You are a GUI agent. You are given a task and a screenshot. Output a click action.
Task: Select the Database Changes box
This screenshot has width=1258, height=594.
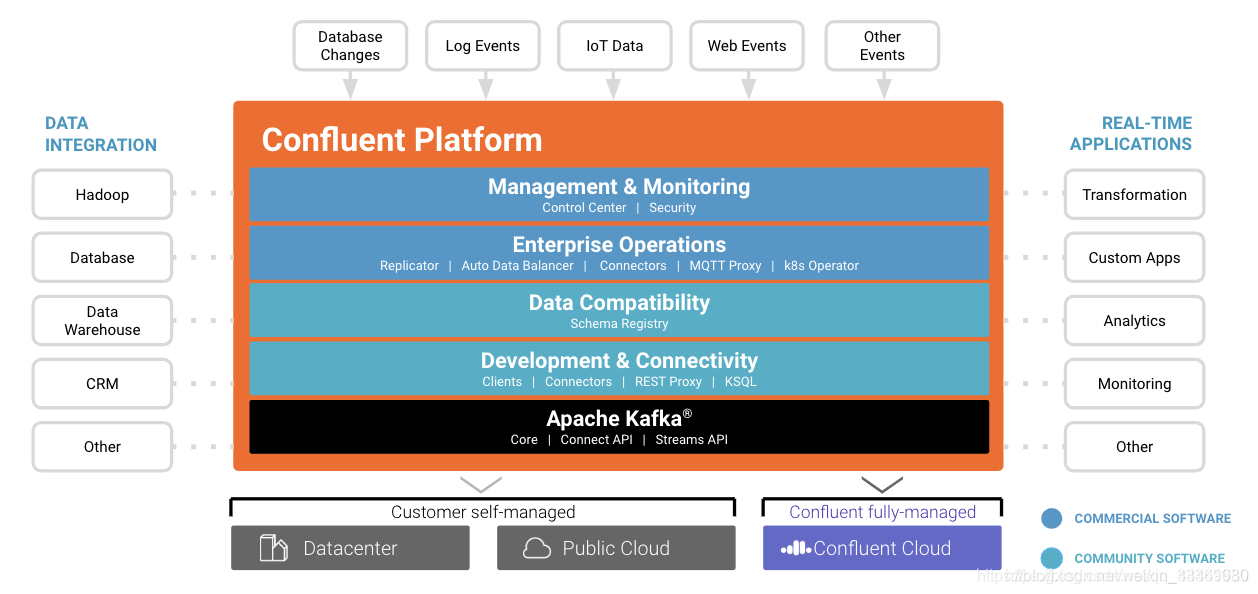350,46
